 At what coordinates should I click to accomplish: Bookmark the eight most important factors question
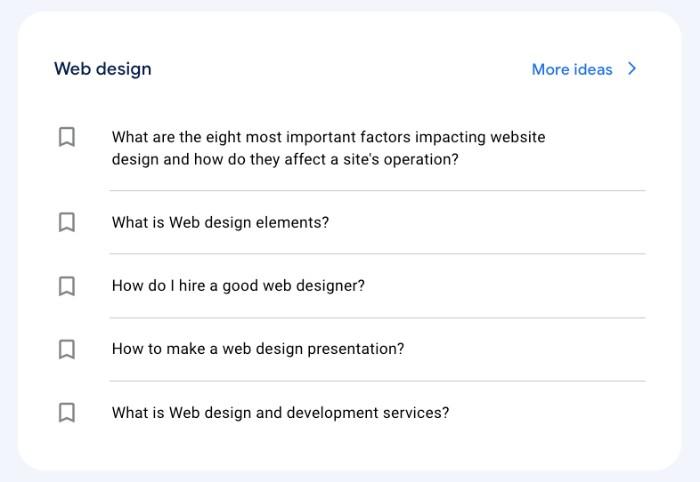coord(67,137)
